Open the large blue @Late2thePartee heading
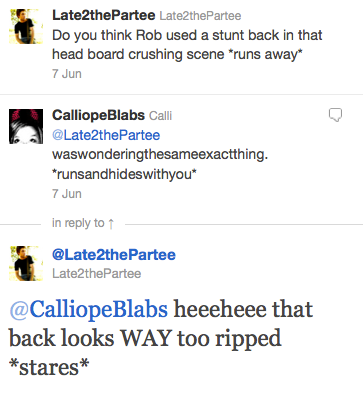The height and width of the screenshot is (394, 363). (x=114, y=255)
